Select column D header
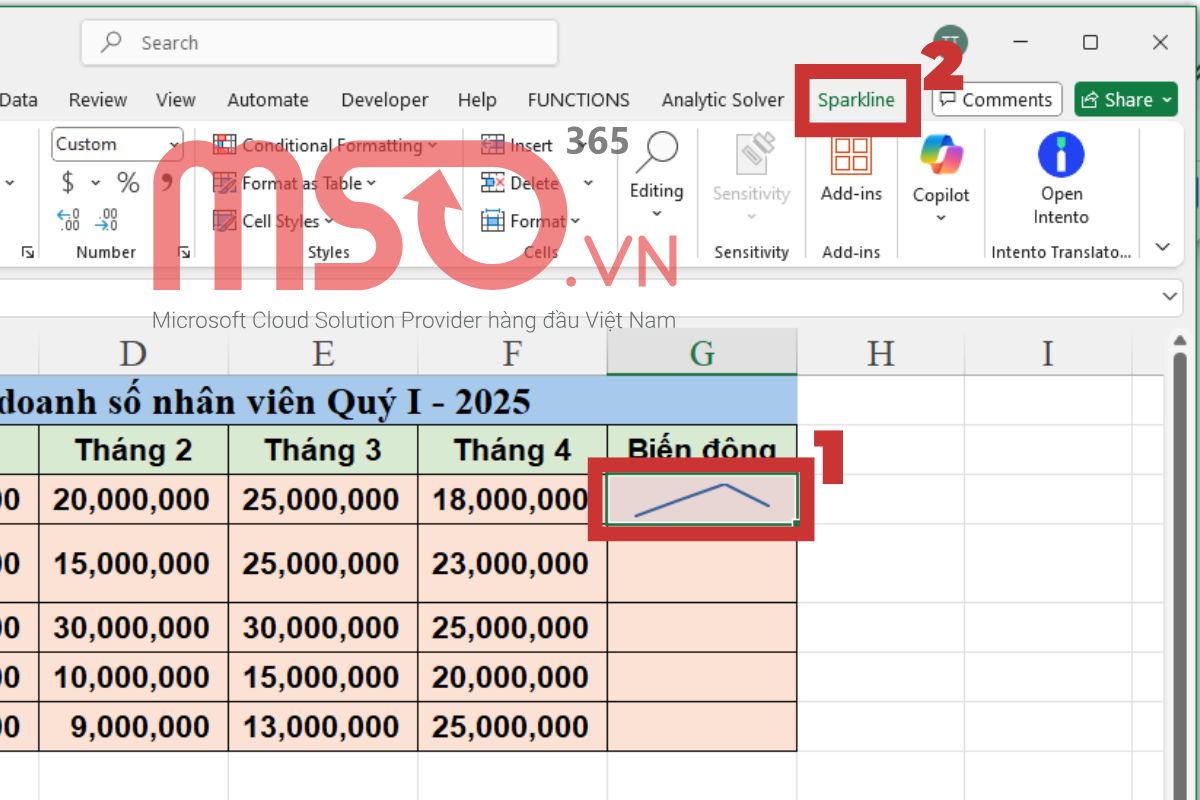This screenshot has height=800, width=1200. point(133,353)
